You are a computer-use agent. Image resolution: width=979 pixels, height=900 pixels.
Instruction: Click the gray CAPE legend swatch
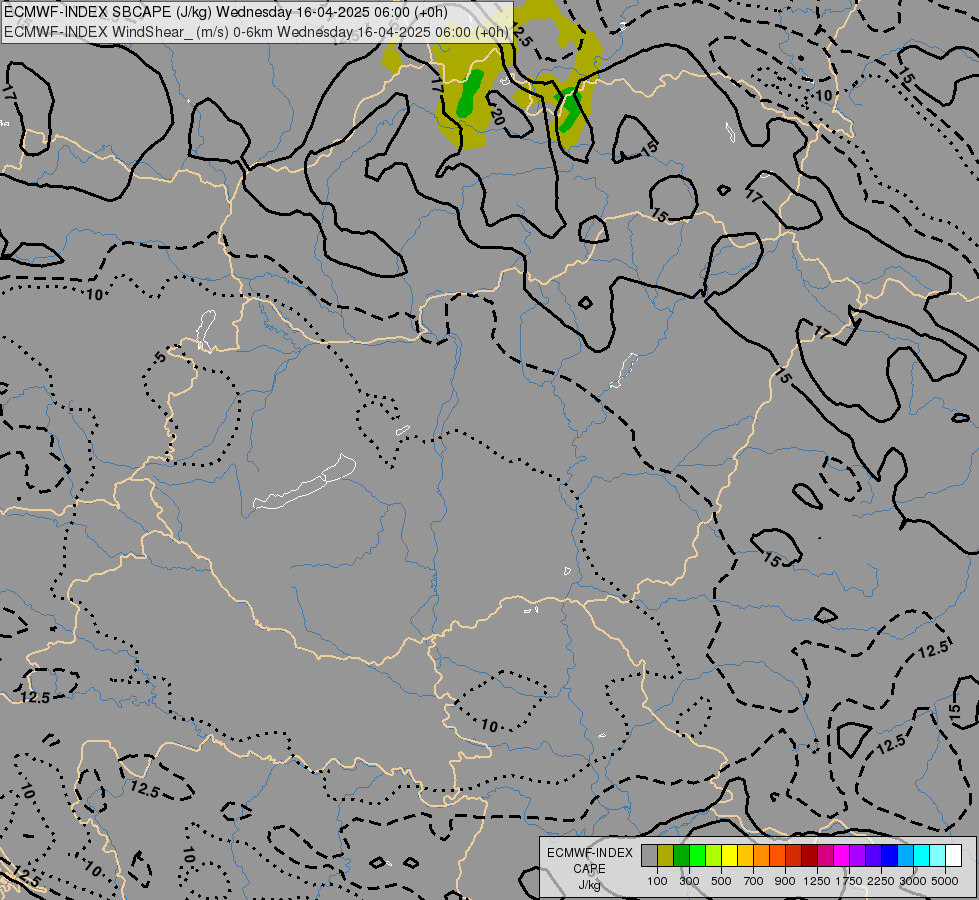(649, 855)
